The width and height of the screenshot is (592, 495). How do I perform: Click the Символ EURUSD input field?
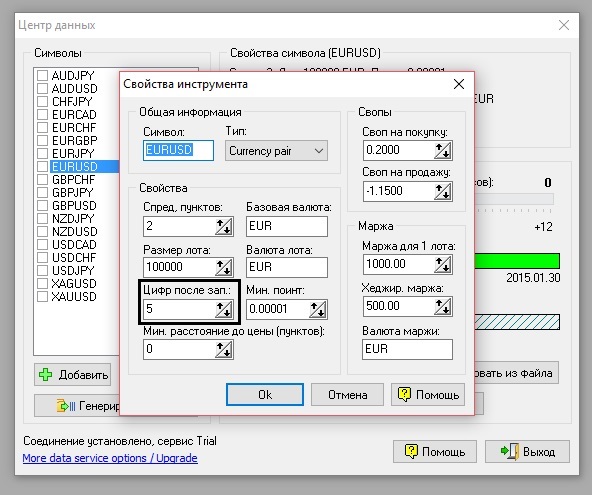point(178,150)
